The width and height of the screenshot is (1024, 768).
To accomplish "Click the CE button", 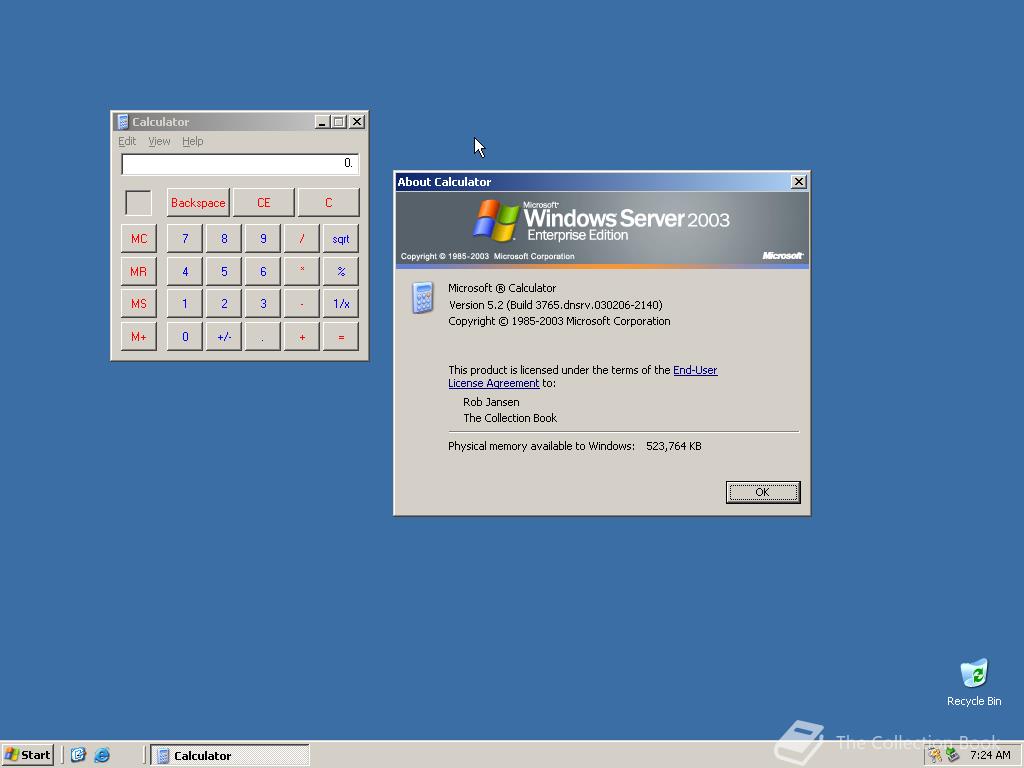I will [x=263, y=202].
